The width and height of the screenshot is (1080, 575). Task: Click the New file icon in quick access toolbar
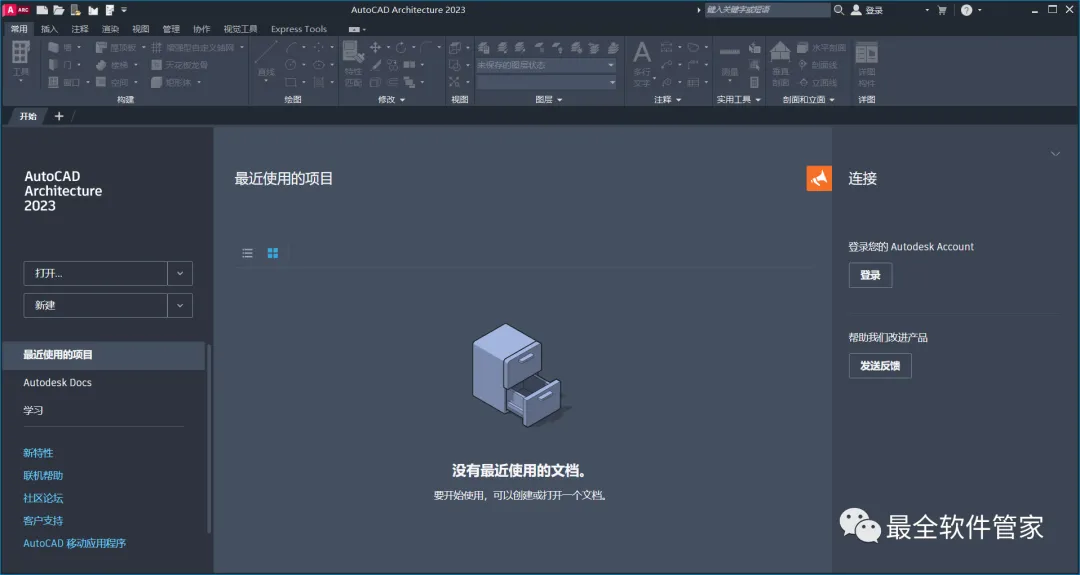click(x=42, y=10)
